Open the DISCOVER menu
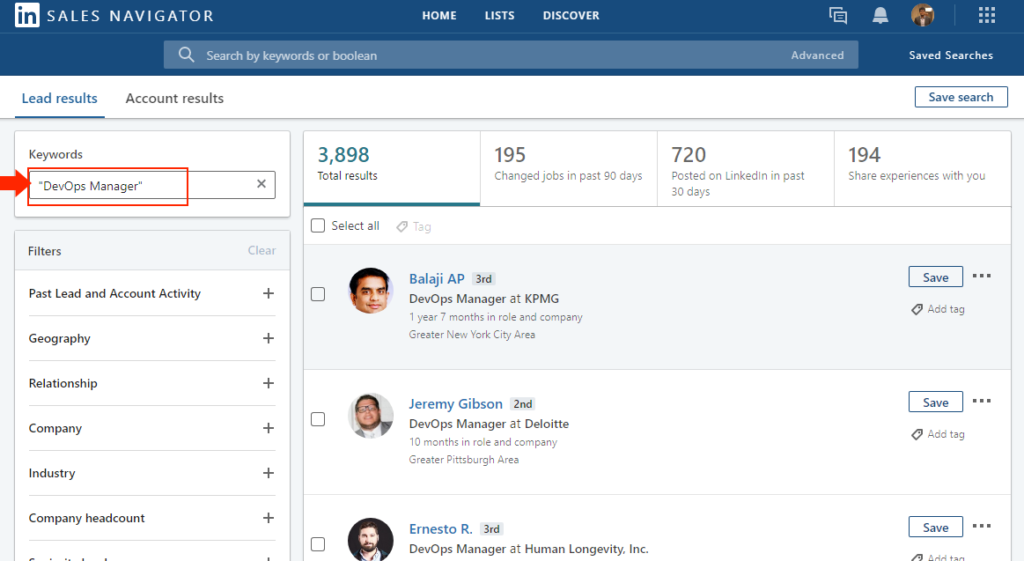Image resolution: width=1024 pixels, height=561 pixels. tap(571, 15)
